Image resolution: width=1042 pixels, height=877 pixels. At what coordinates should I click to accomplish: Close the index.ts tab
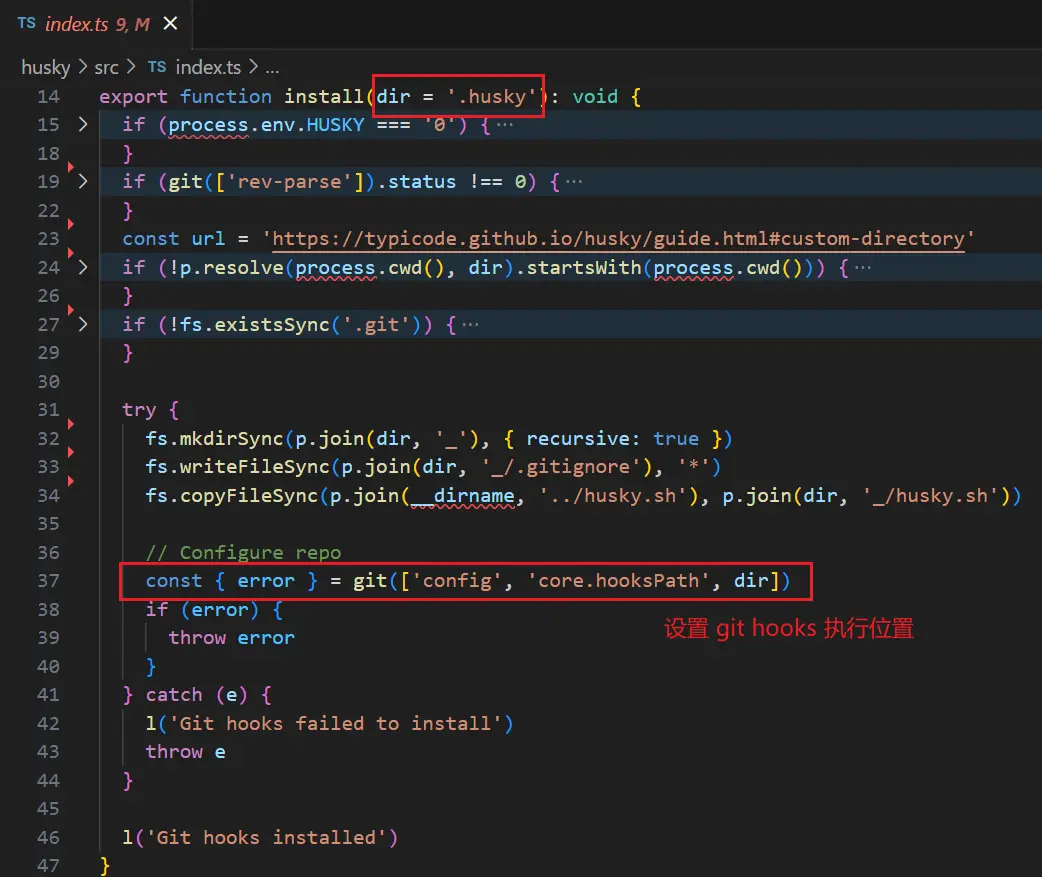(x=170, y=24)
